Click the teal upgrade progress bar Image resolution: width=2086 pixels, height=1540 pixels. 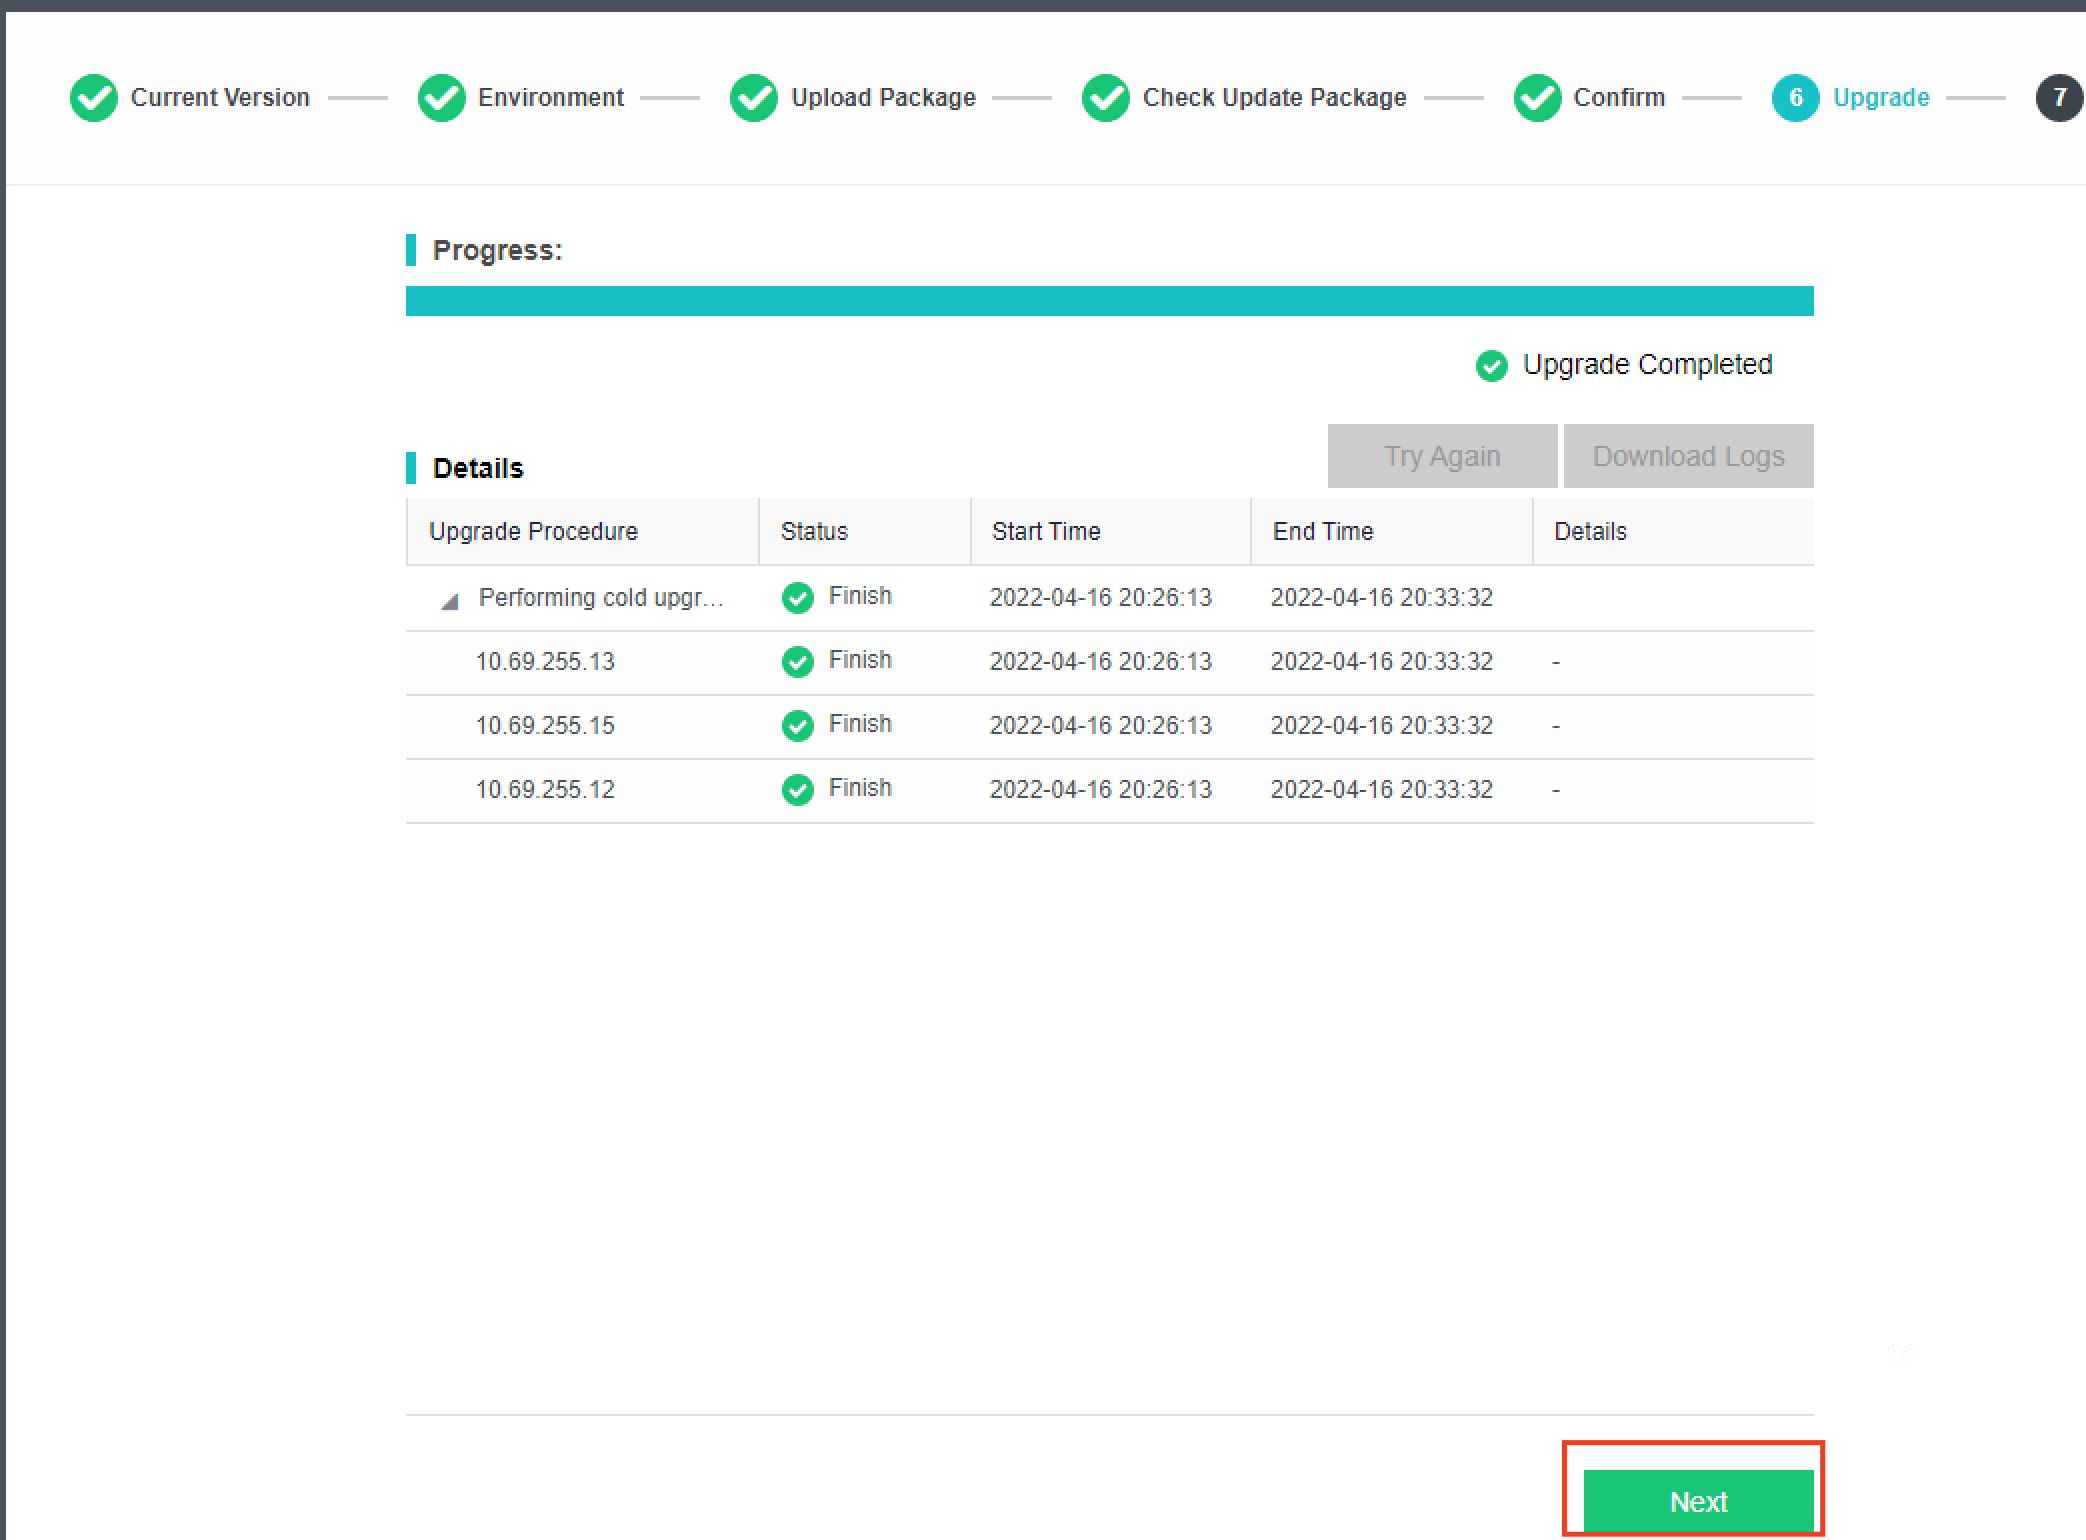[x=1109, y=301]
